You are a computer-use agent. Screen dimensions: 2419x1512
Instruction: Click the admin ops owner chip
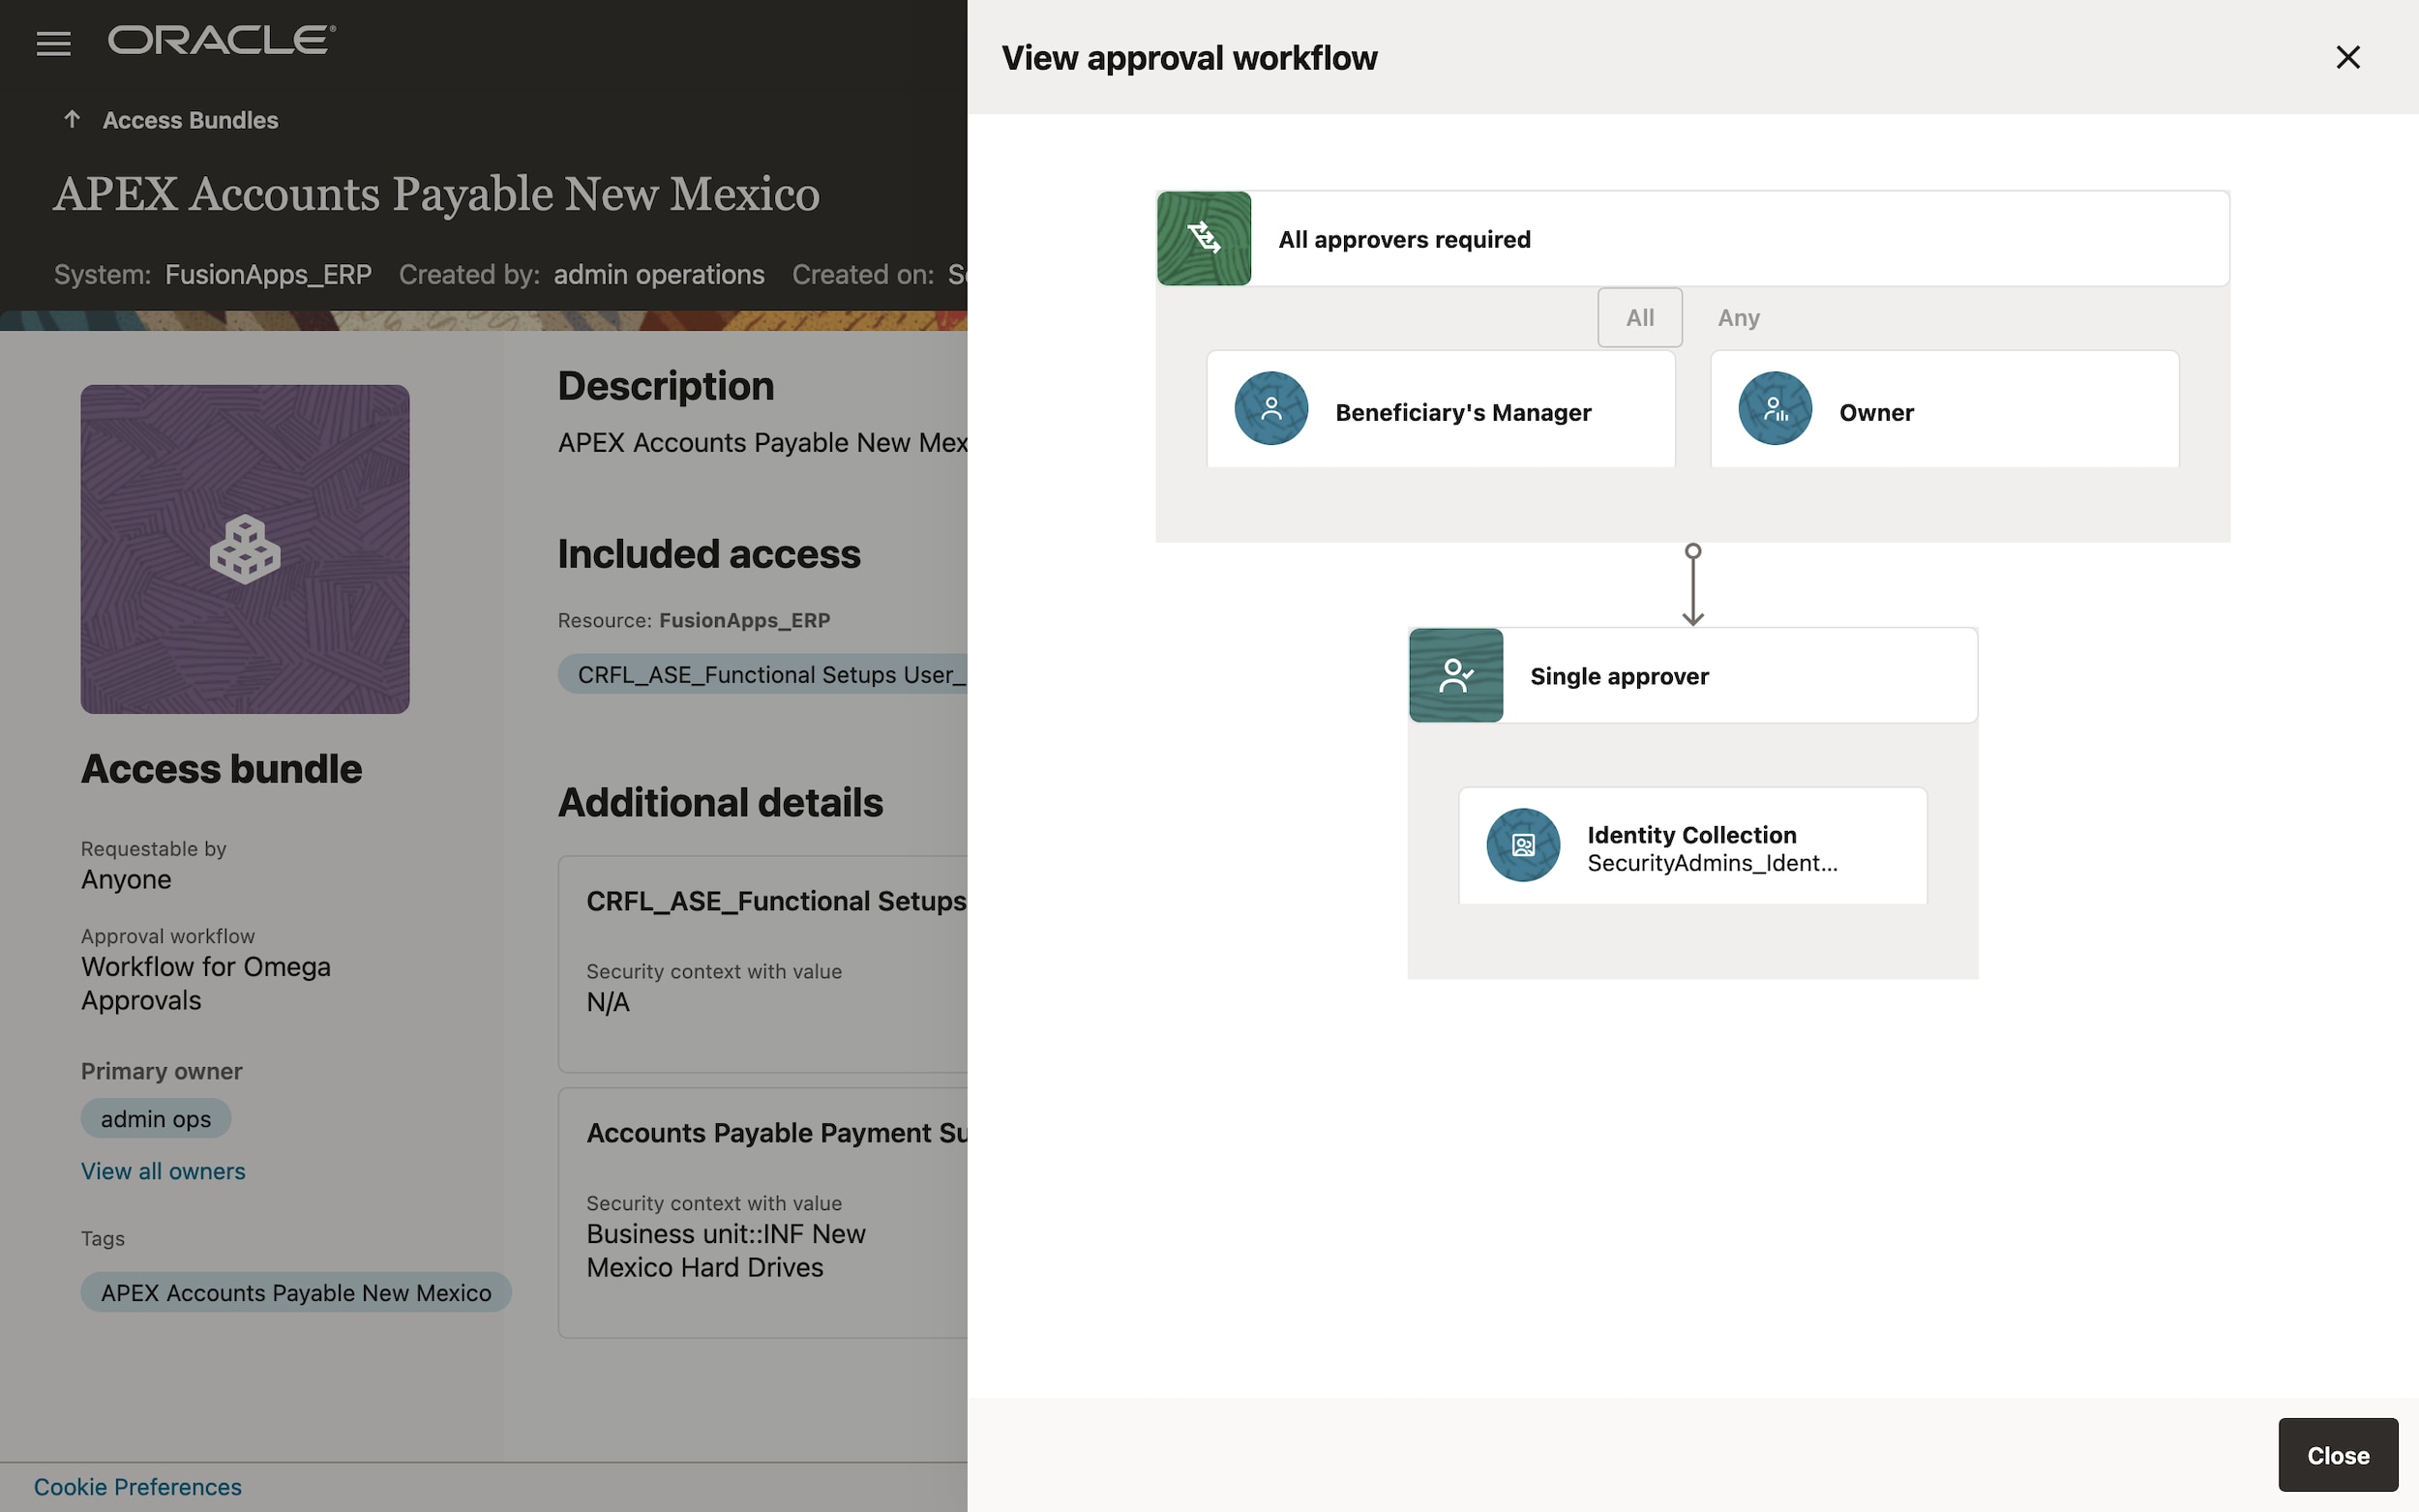pos(155,1118)
